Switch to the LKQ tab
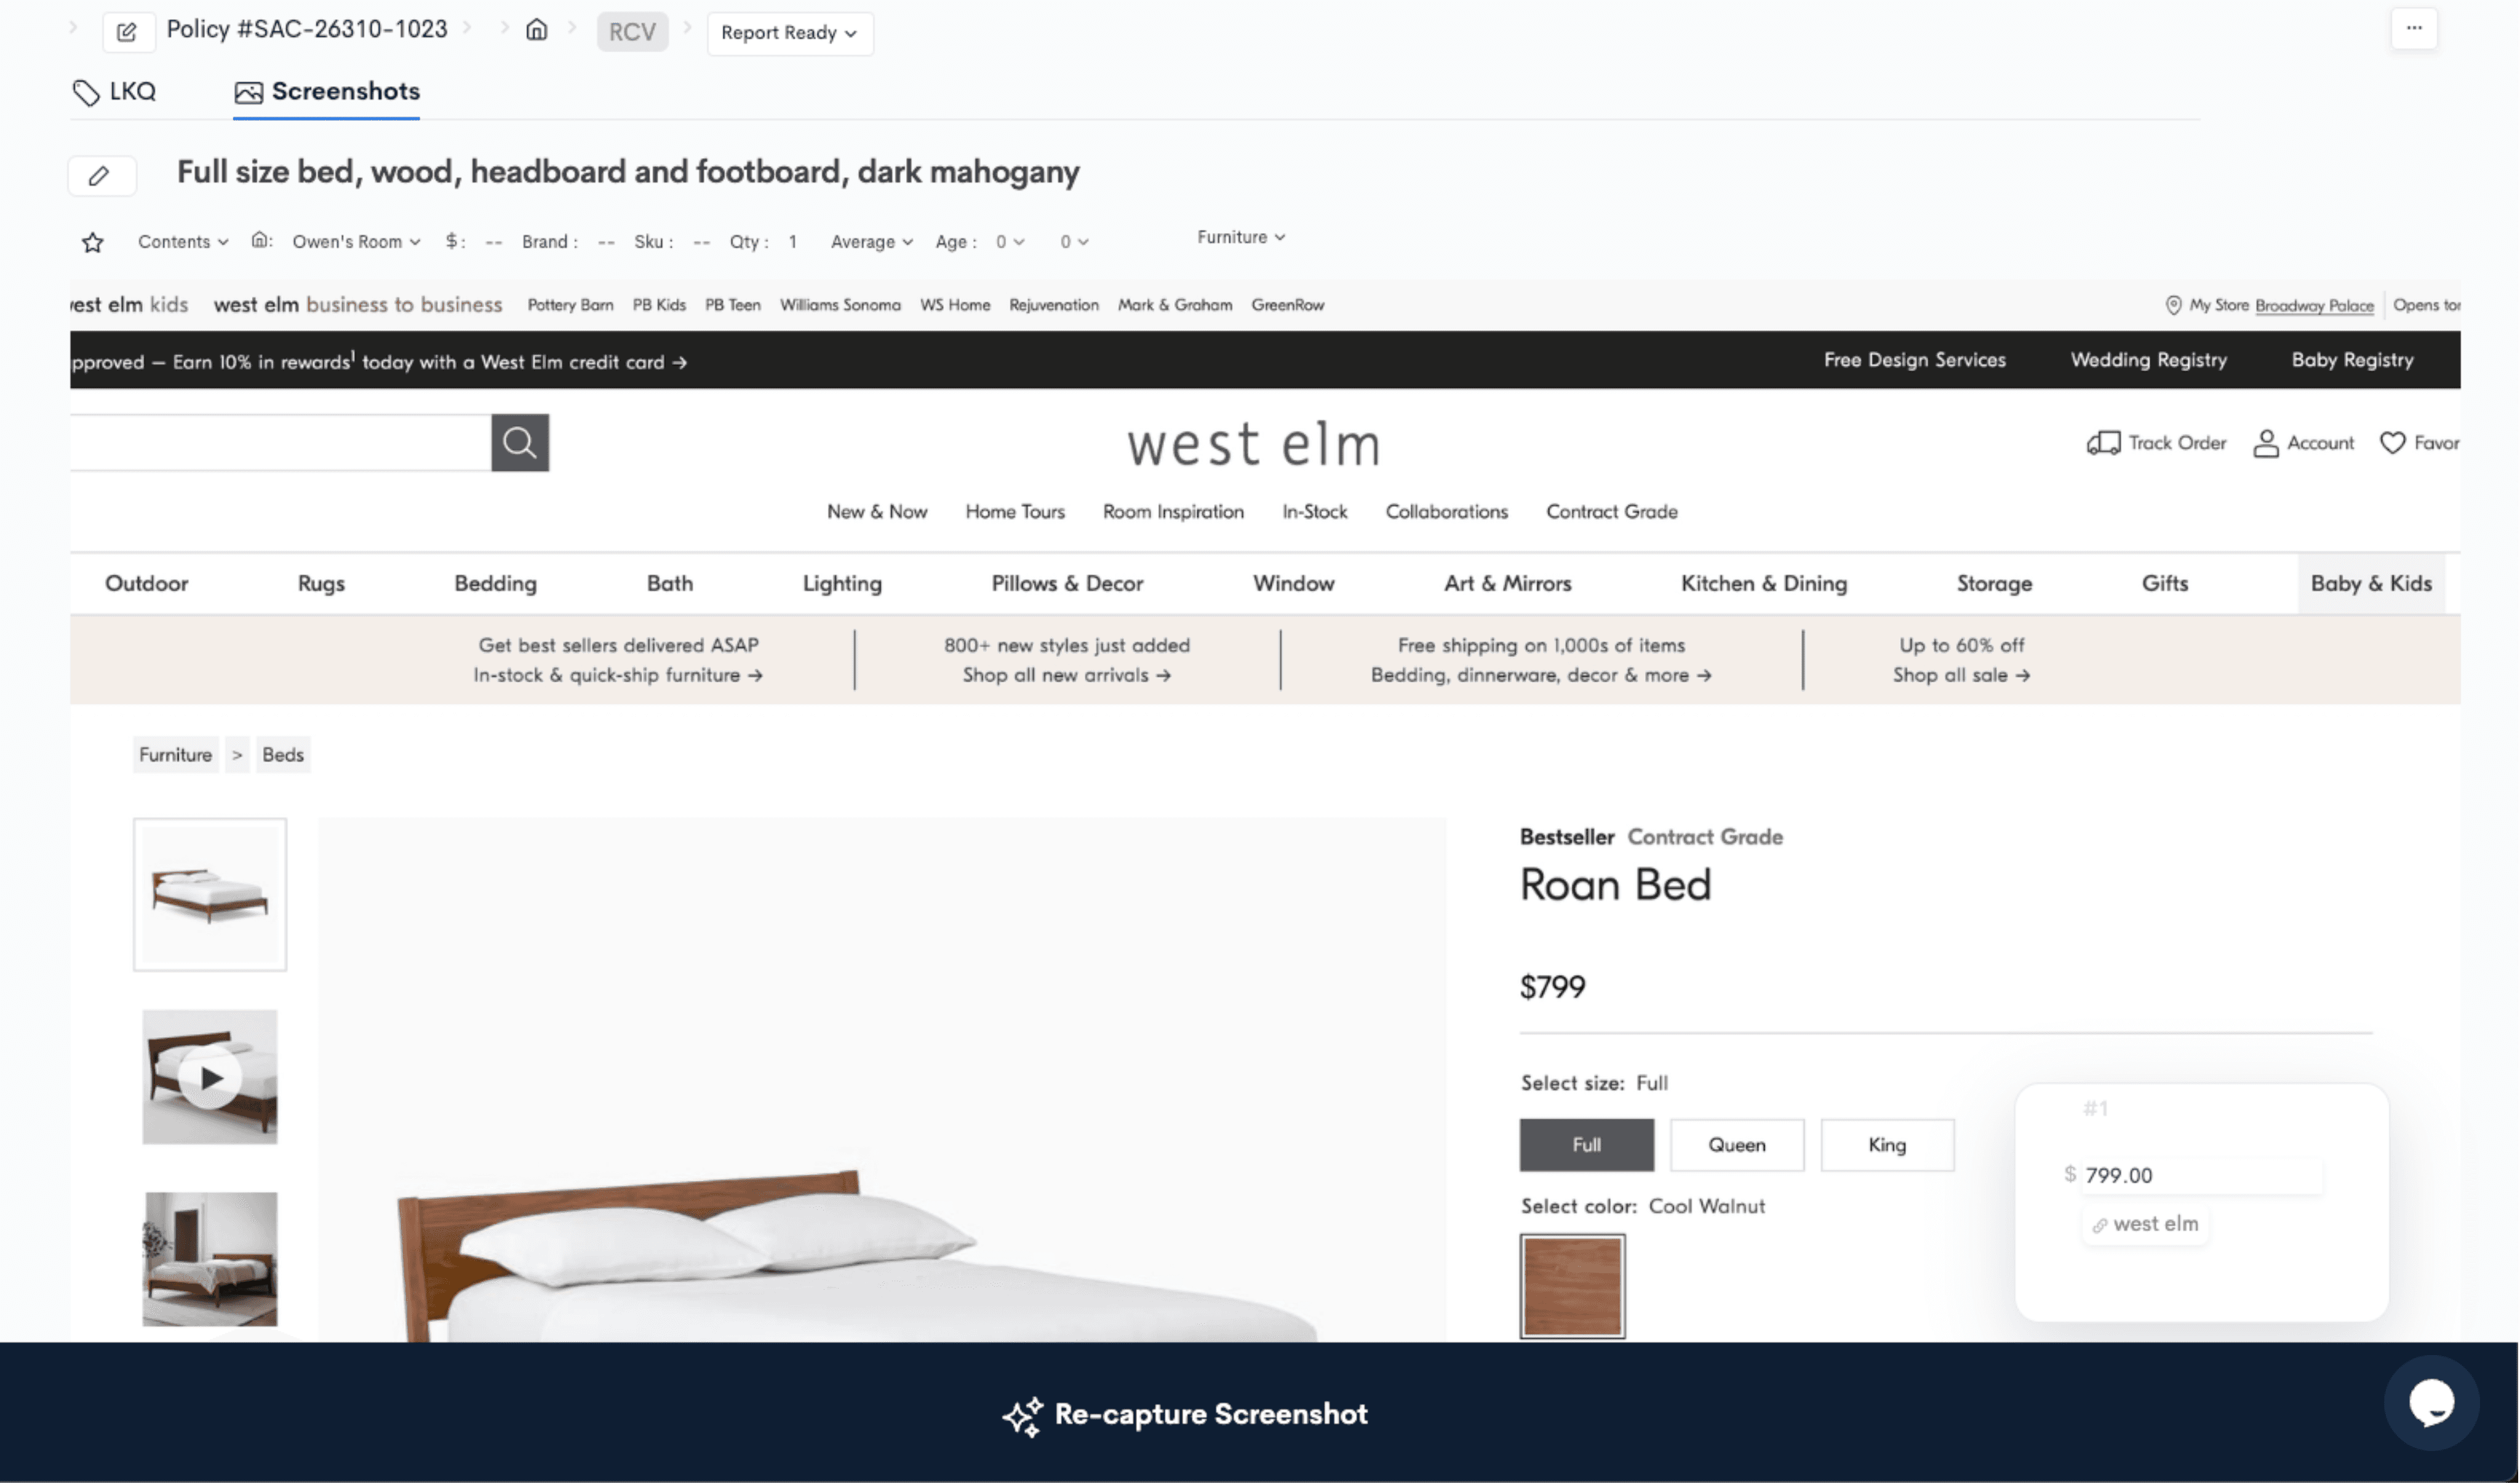Image resolution: width=2520 pixels, height=1483 pixels. pyautogui.click(x=116, y=91)
